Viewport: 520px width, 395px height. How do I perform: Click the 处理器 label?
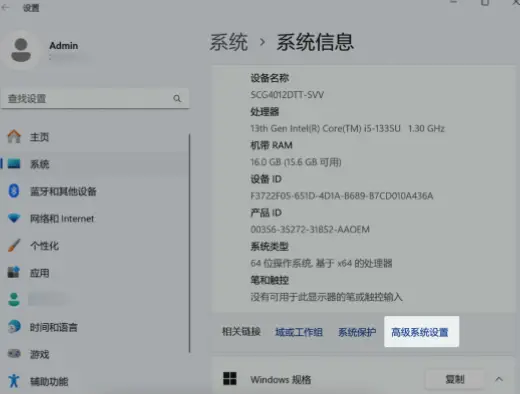pos(265,112)
